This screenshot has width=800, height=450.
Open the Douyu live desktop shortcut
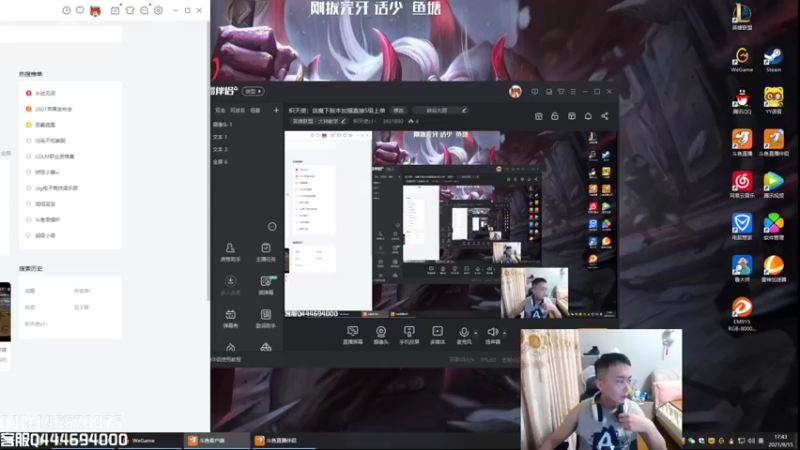click(x=742, y=142)
